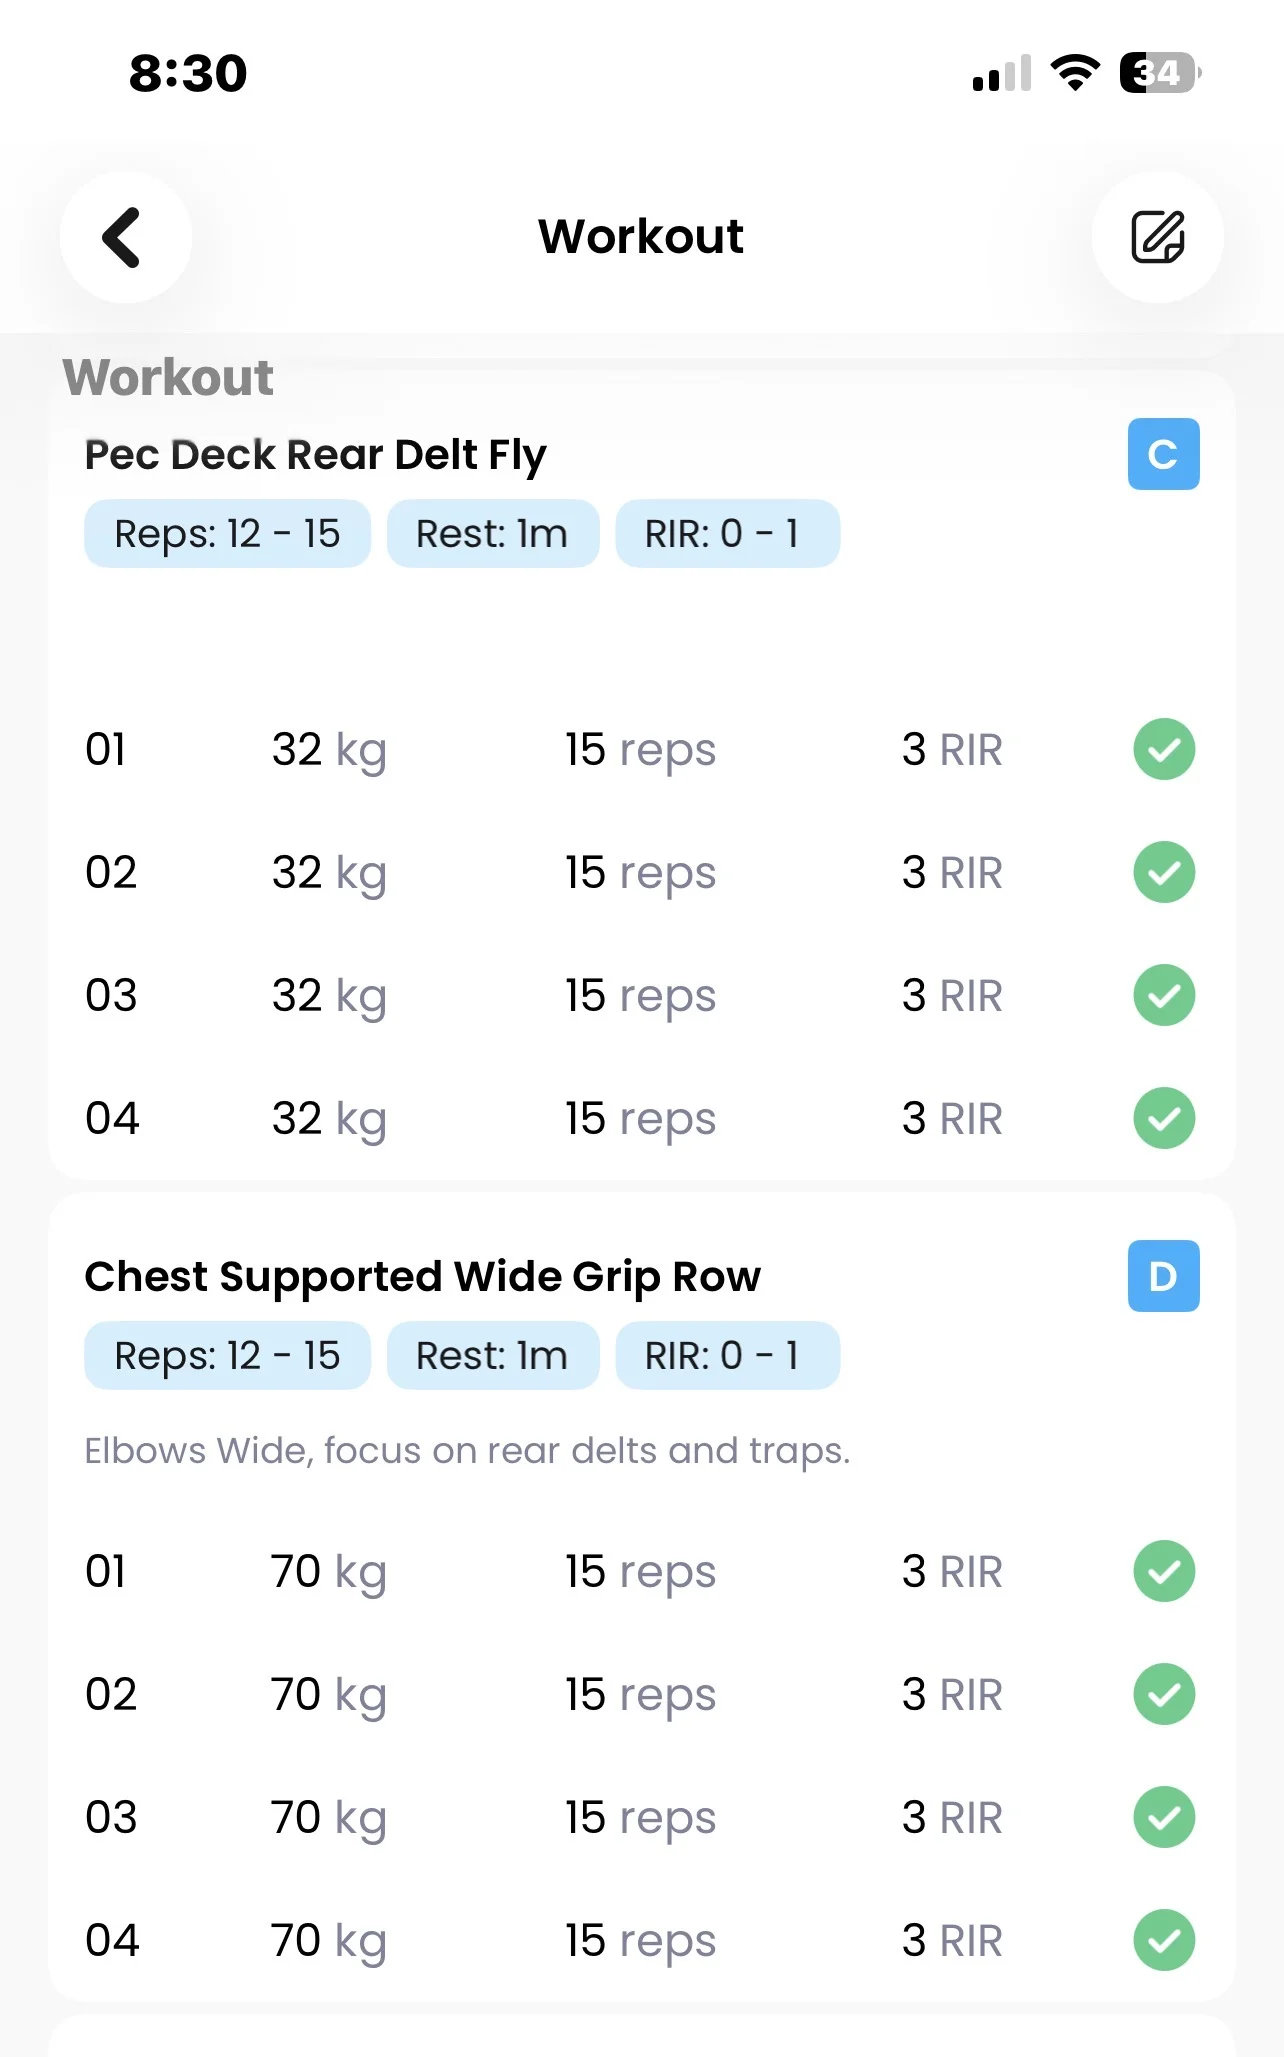Edit 70 kg weight in Row set 01
Image resolution: width=1284 pixels, height=2057 pixels.
(x=329, y=1572)
